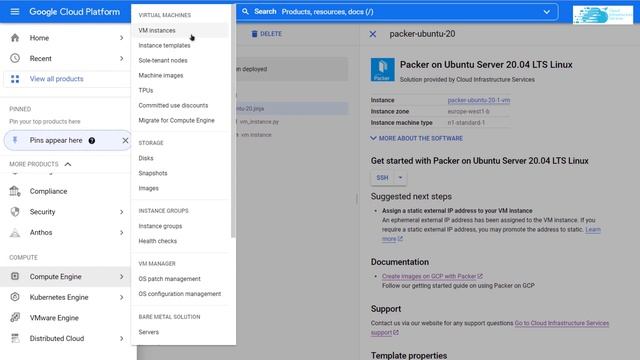This screenshot has width=640, height=360.
Task: Click the VMware Engine icon
Action: (x=15, y=318)
